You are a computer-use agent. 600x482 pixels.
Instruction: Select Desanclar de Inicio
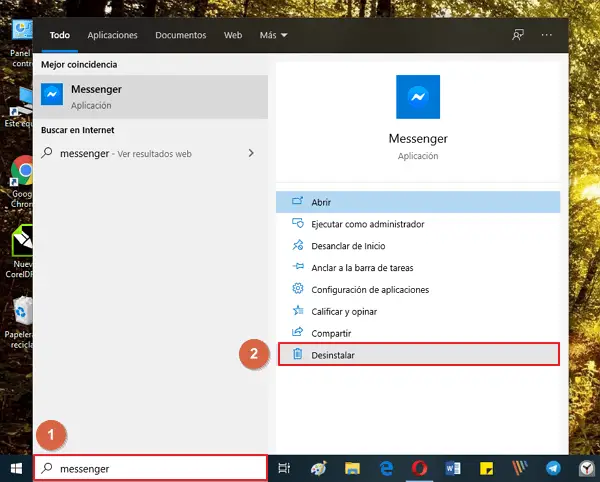(418, 246)
